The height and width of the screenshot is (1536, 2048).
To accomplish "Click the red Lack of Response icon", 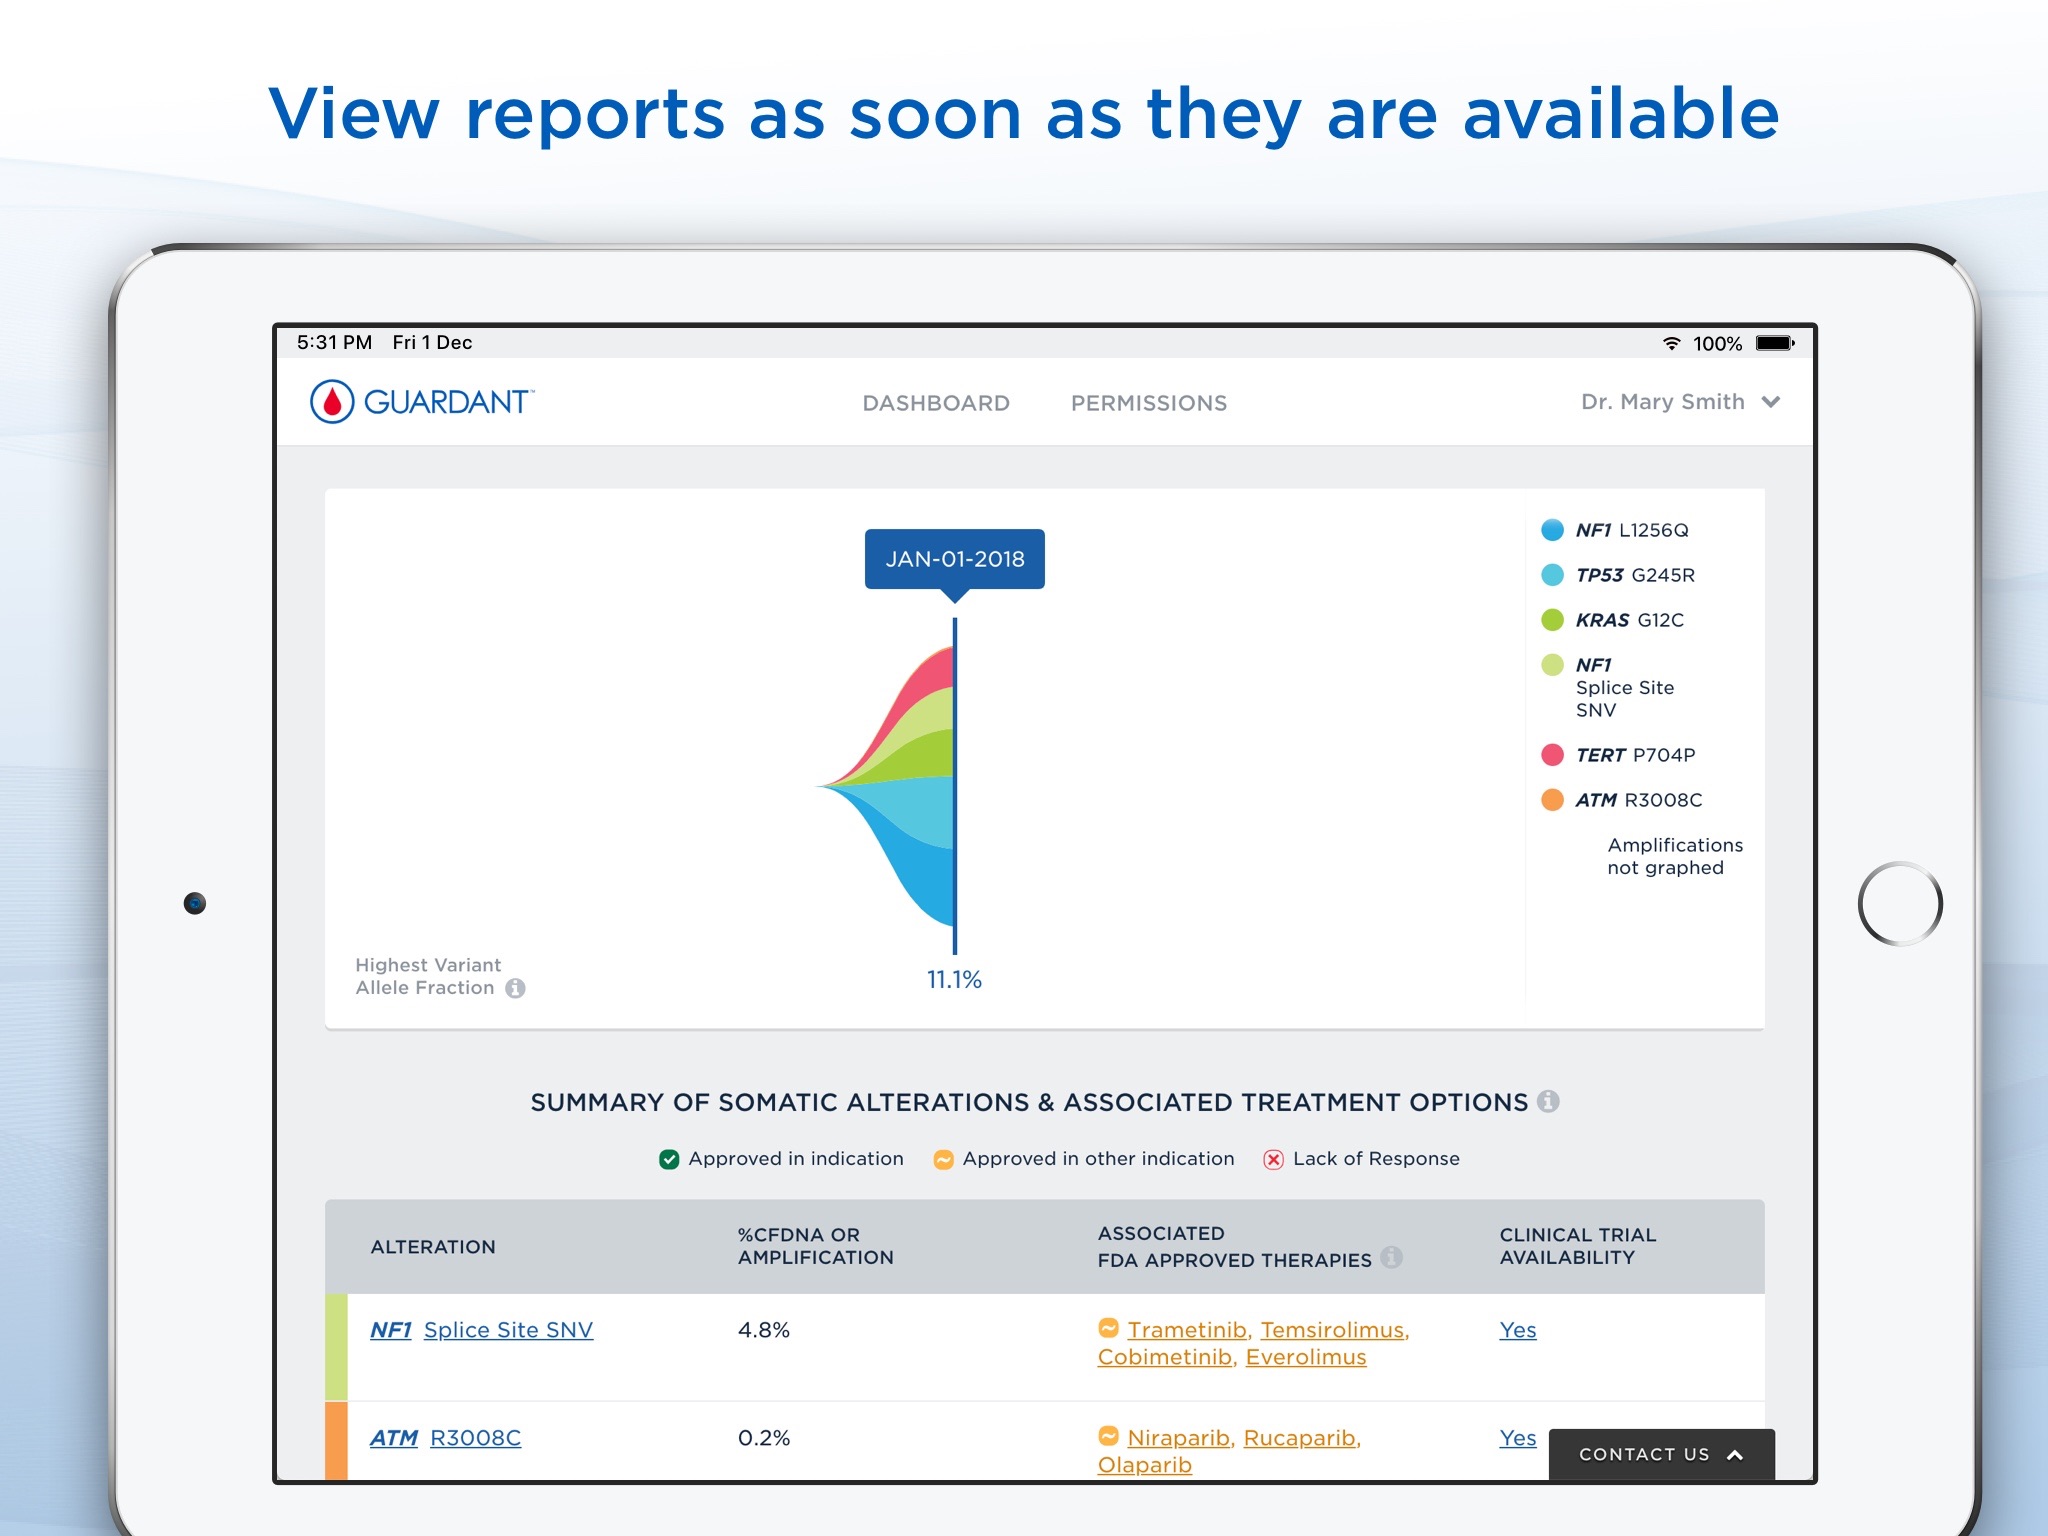I will [1273, 1159].
